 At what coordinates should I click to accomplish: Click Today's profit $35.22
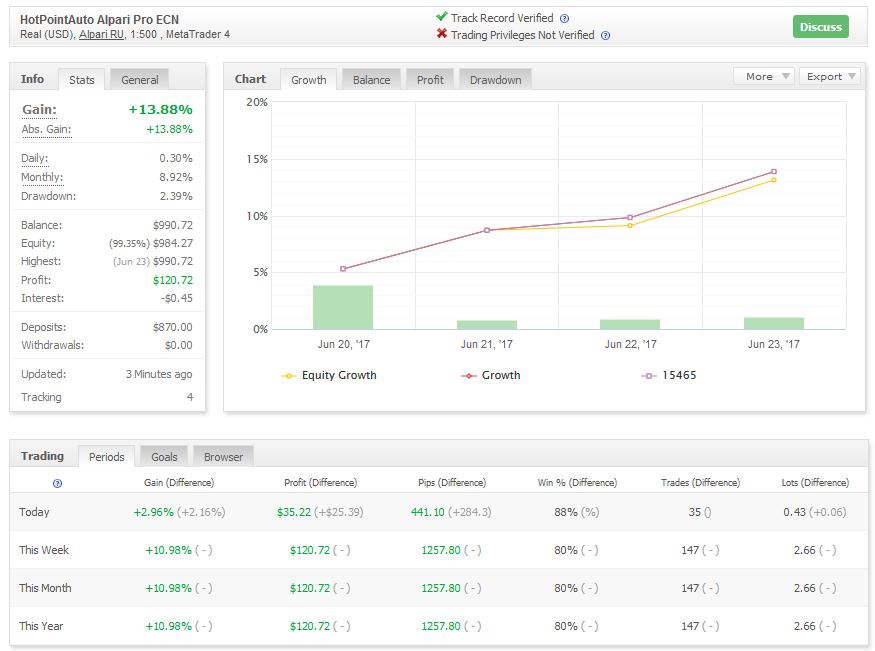[x=294, y=512]
